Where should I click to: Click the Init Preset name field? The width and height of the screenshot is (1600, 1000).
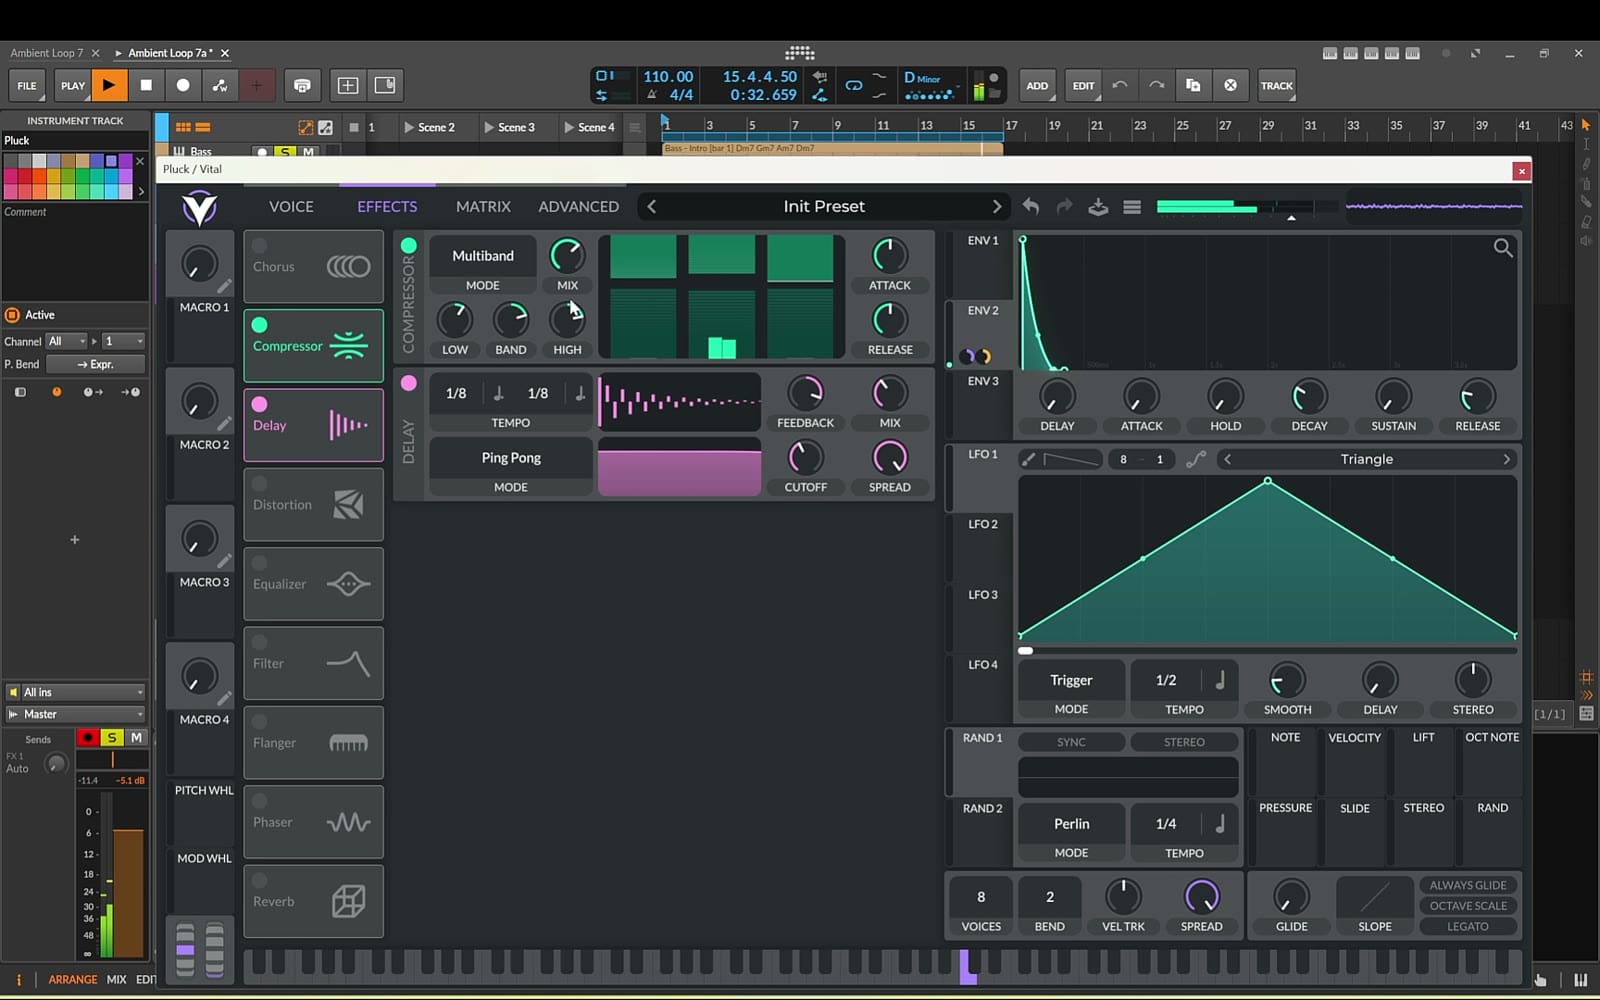point(824,207)
